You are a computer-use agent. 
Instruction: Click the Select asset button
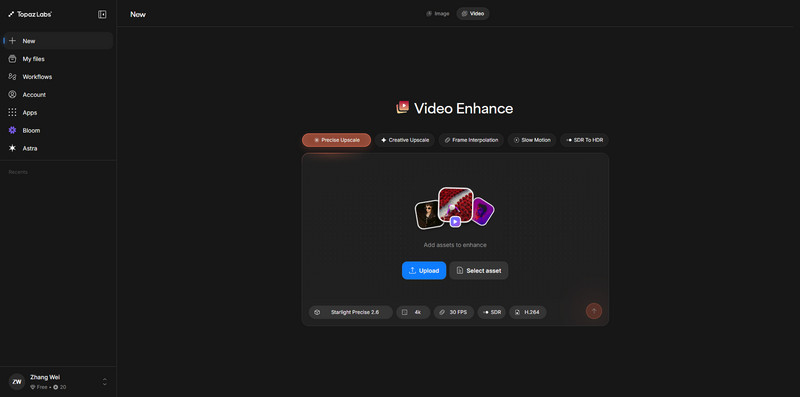click(x=479, y=270)
